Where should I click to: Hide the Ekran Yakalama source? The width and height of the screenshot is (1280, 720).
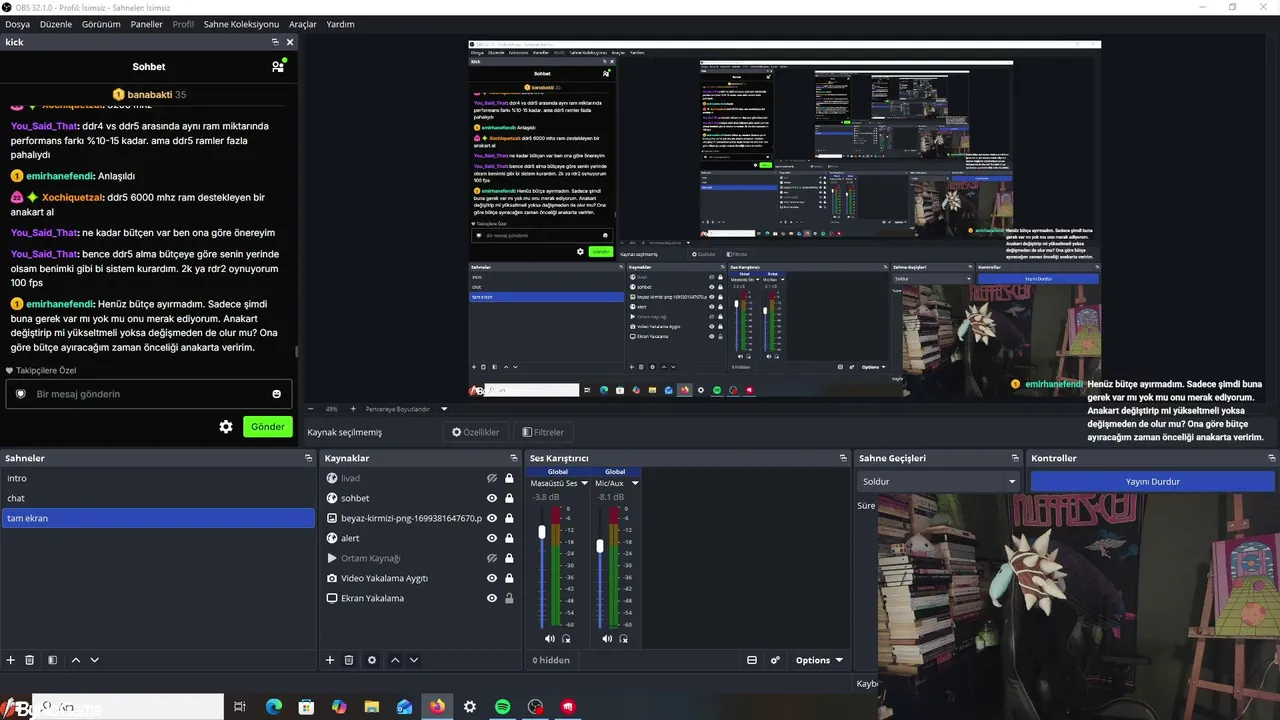click(492, 598)
